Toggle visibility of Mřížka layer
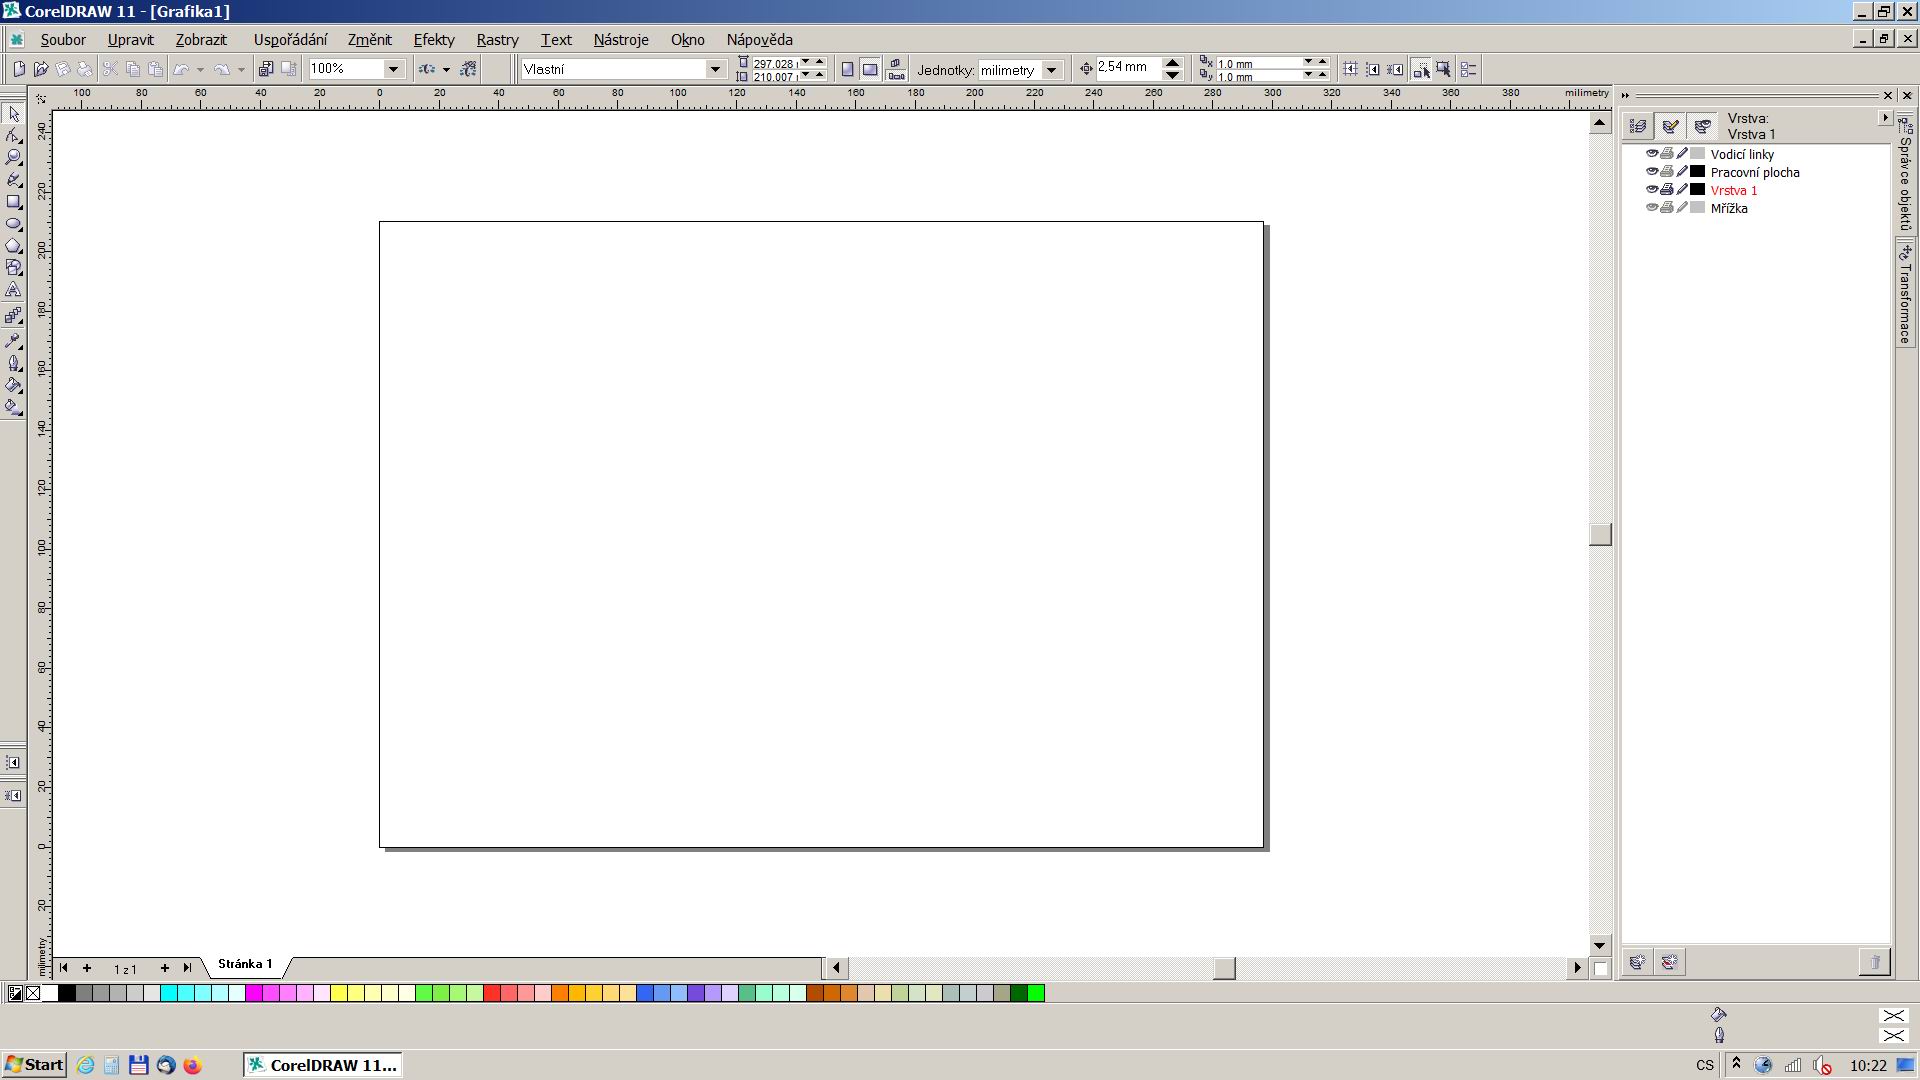The width and height of the screenshot is (1920, 1080). 1652,208
